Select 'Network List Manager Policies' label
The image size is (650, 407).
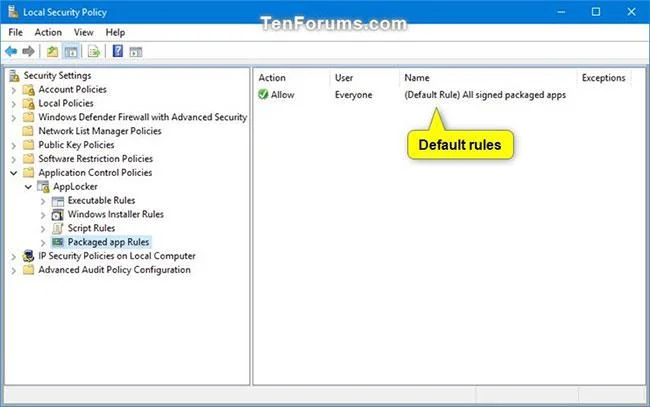100,131
